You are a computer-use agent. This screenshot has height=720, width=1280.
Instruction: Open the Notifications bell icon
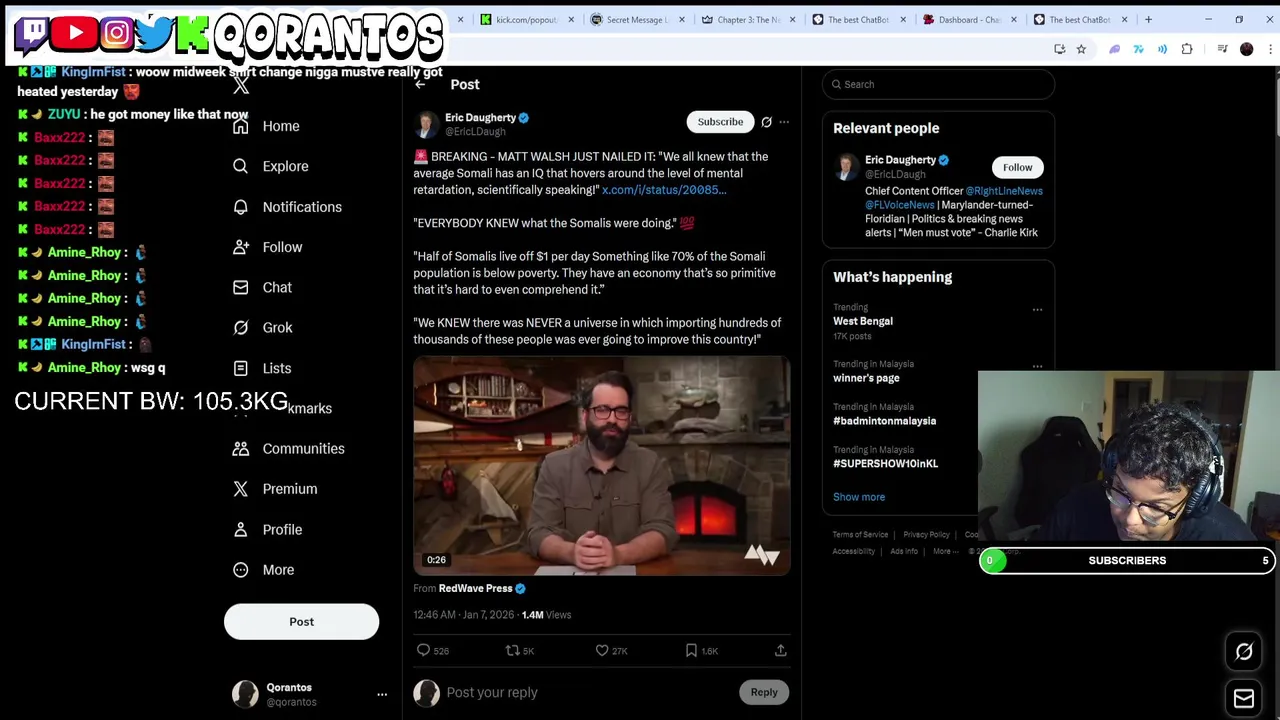240,206
